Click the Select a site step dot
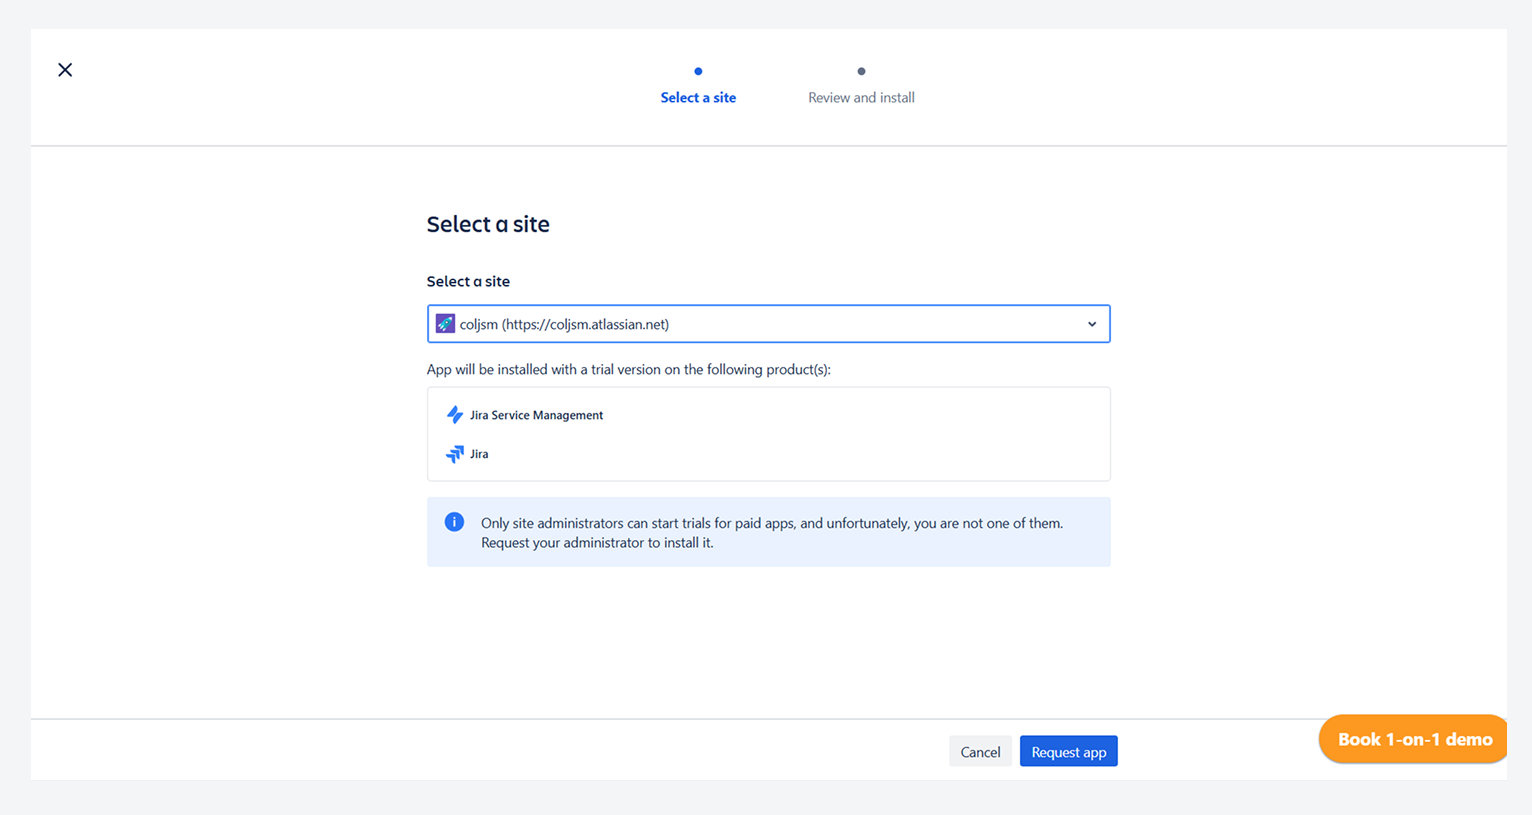Image resolution: width=1532 pixels, height=815 pixels. coord(698,71)
